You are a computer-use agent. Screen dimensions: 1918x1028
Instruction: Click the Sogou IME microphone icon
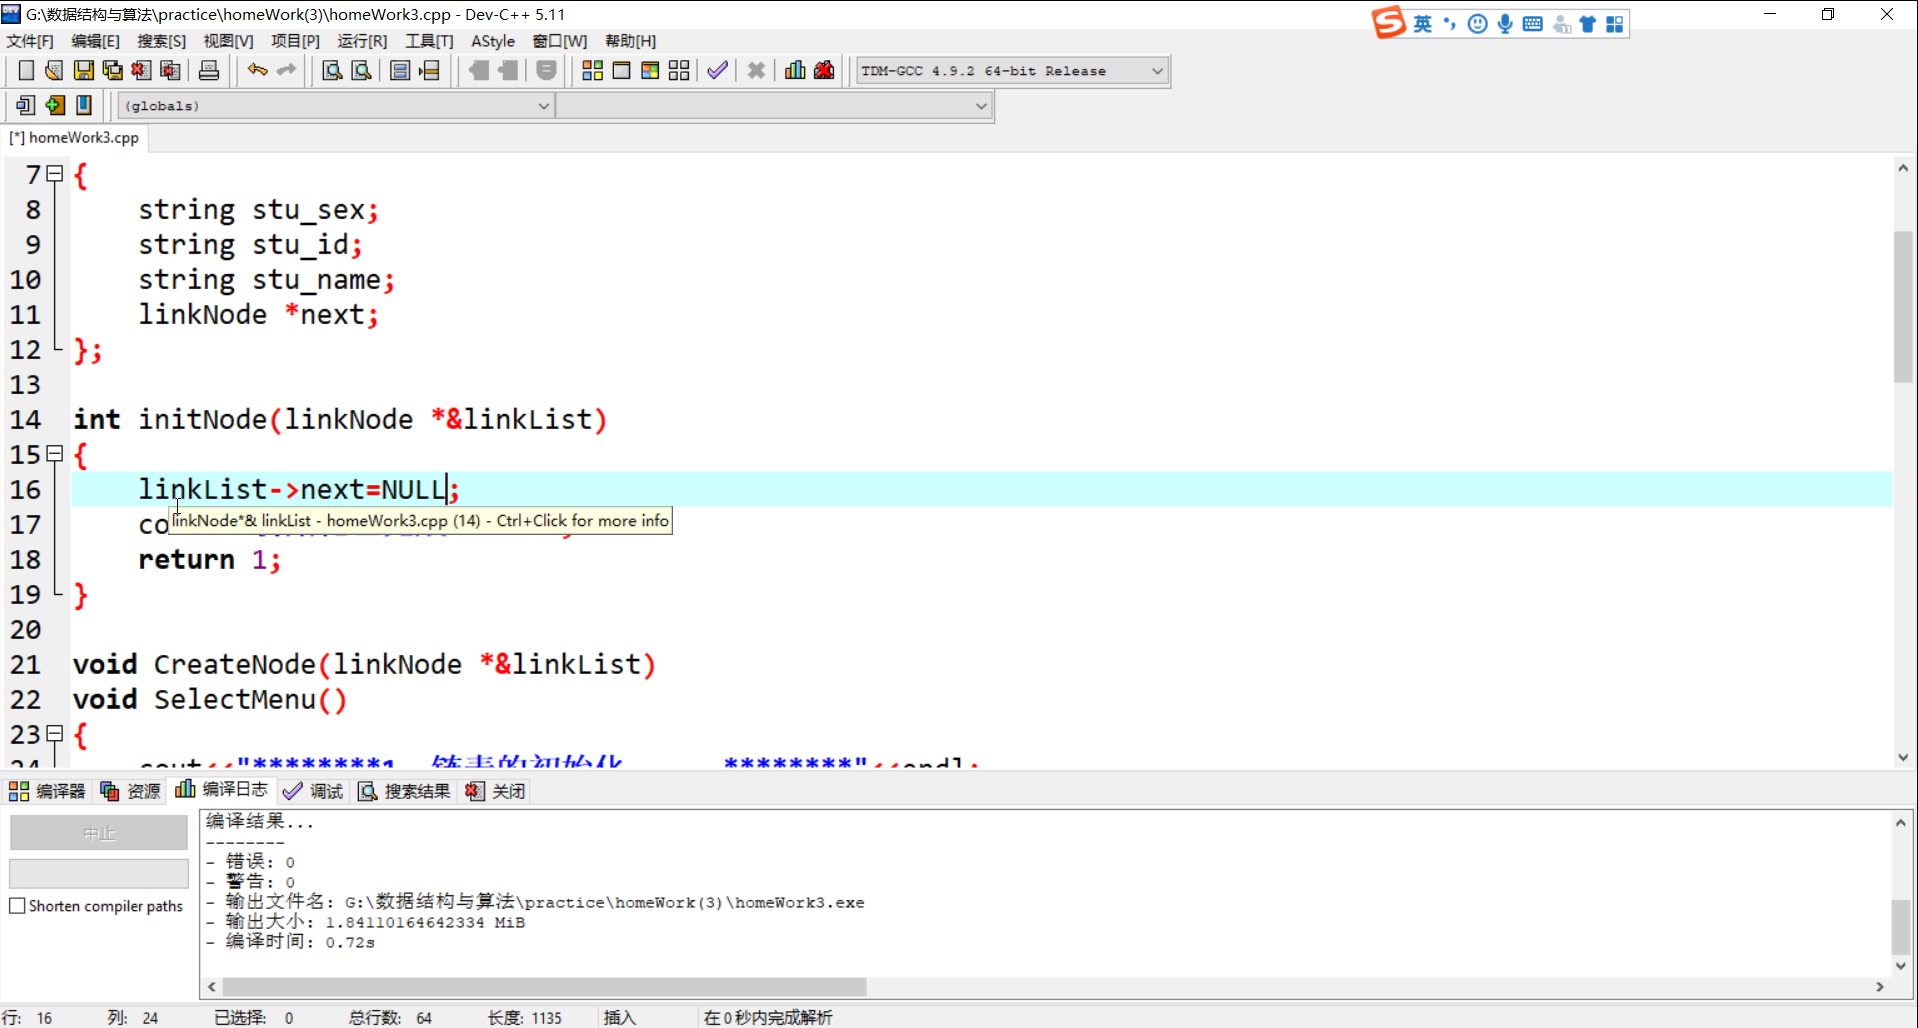1505,24
